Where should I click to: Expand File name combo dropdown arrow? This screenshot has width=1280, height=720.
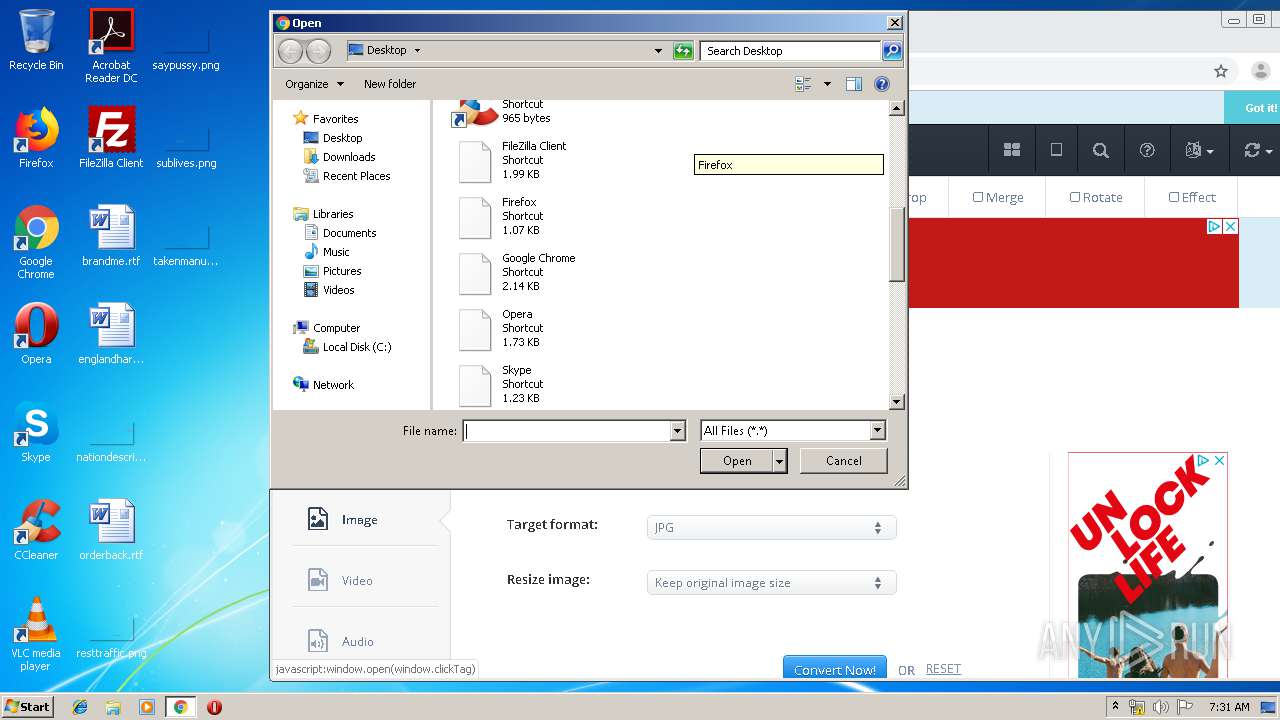pyautogui.click(x=677, y=431)
